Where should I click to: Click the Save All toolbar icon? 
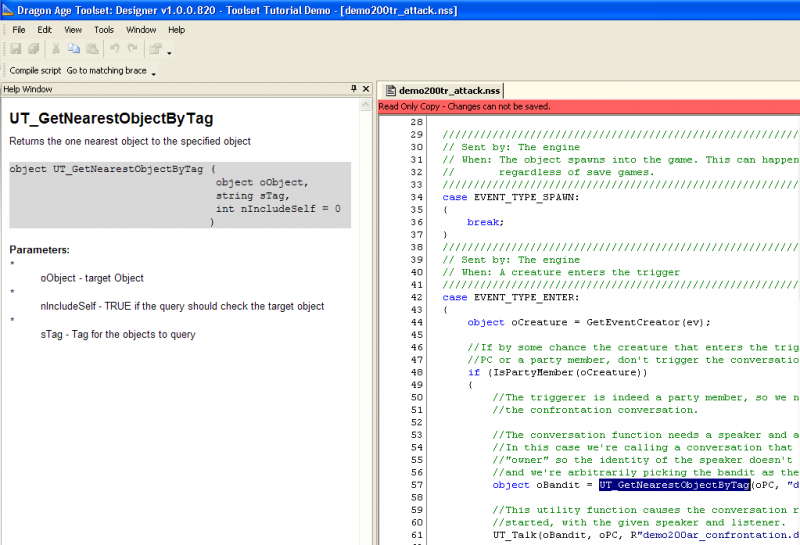pos(32,49)
